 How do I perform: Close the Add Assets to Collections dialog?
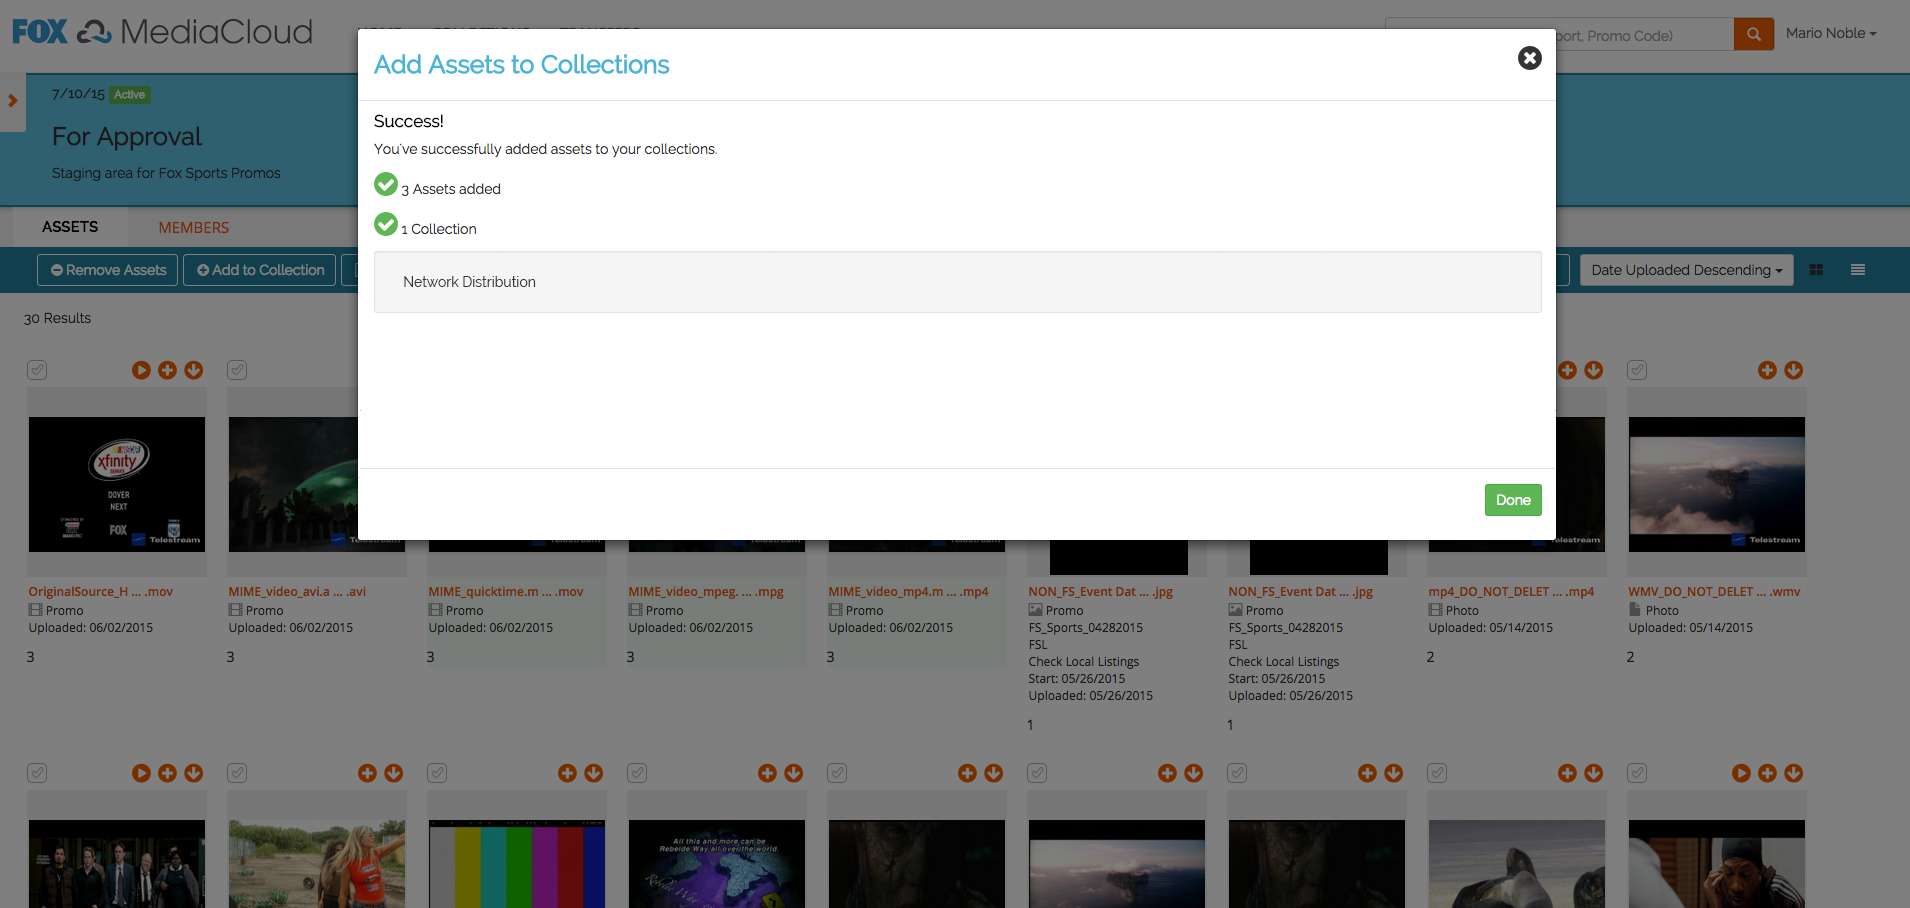(x=1529, y=58)
